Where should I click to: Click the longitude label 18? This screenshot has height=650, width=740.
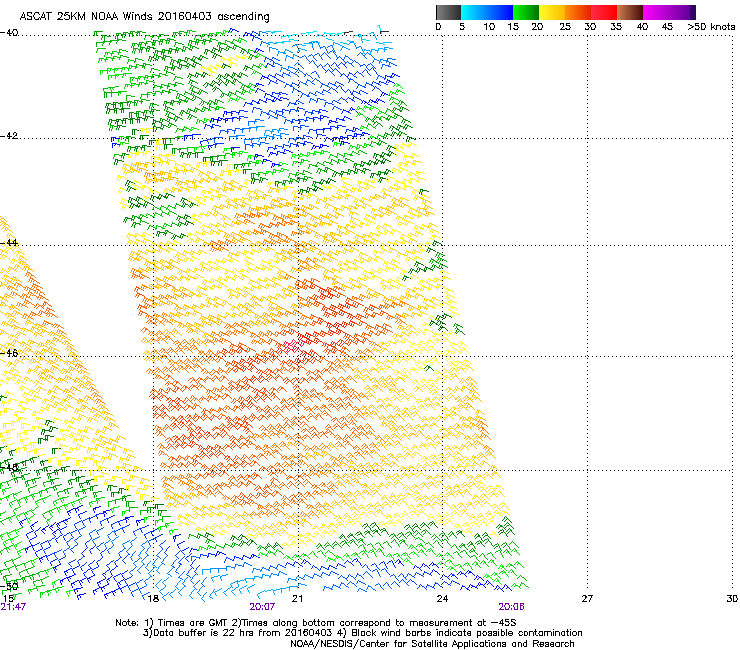[152, 599]
